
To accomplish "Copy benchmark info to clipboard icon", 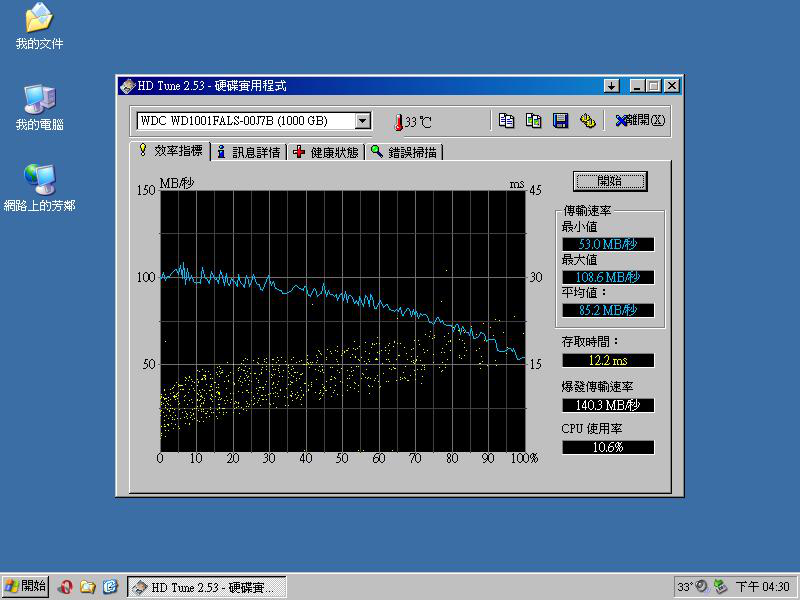I will pyautogui.click(x=506, y=121).
